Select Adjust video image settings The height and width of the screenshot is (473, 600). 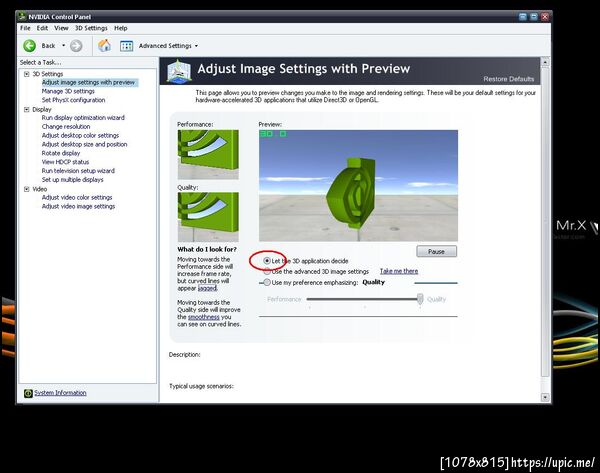point(78,206)
